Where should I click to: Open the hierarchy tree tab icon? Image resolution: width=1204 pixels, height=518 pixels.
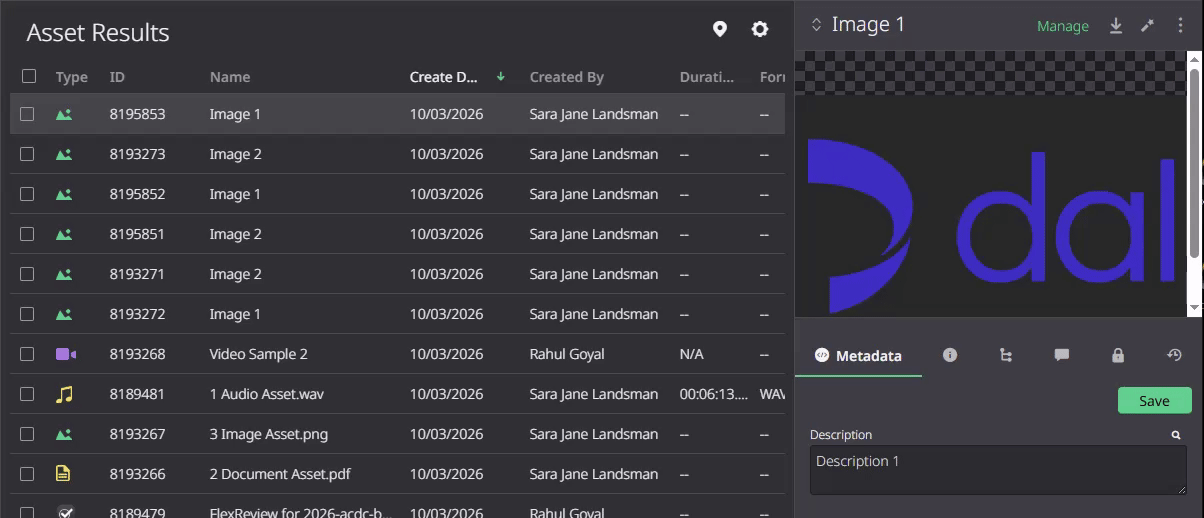[1006, 355]
